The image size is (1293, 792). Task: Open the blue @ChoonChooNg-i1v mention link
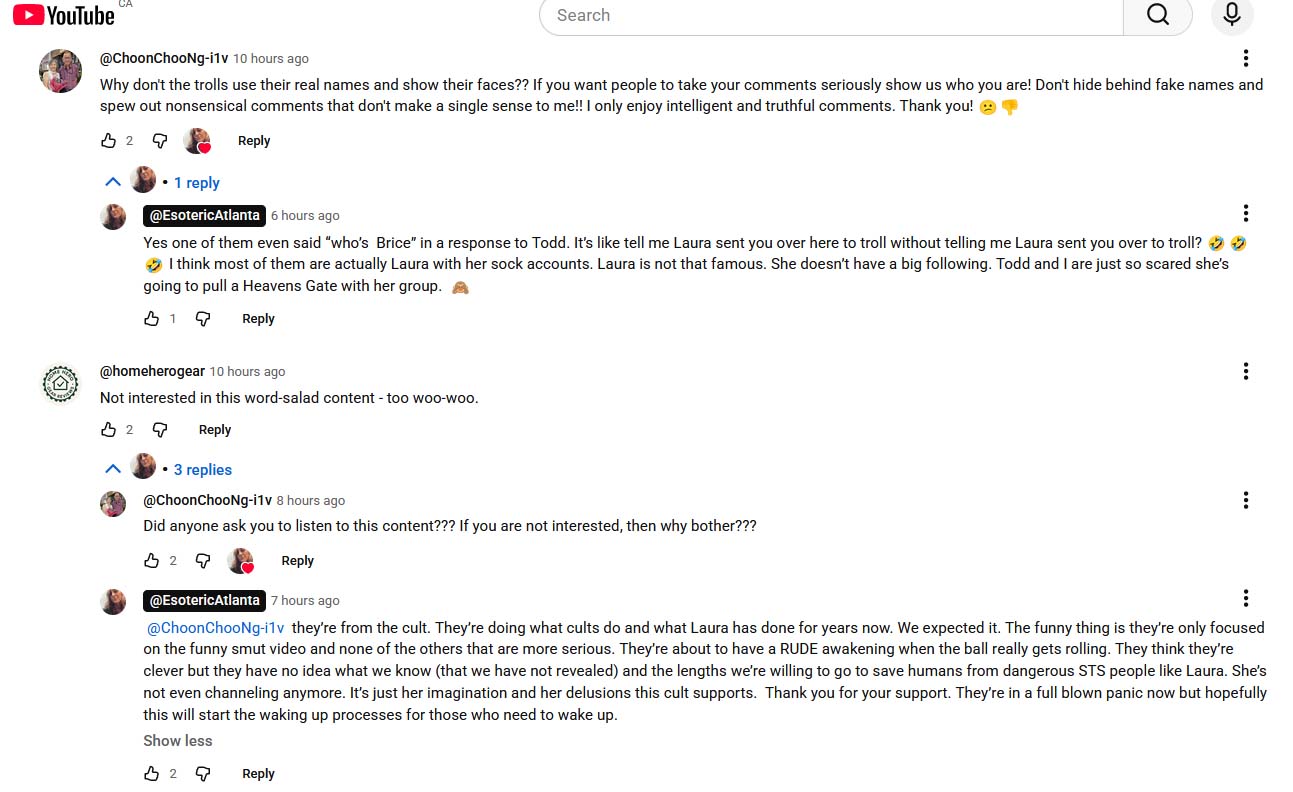tap(216, 628)
